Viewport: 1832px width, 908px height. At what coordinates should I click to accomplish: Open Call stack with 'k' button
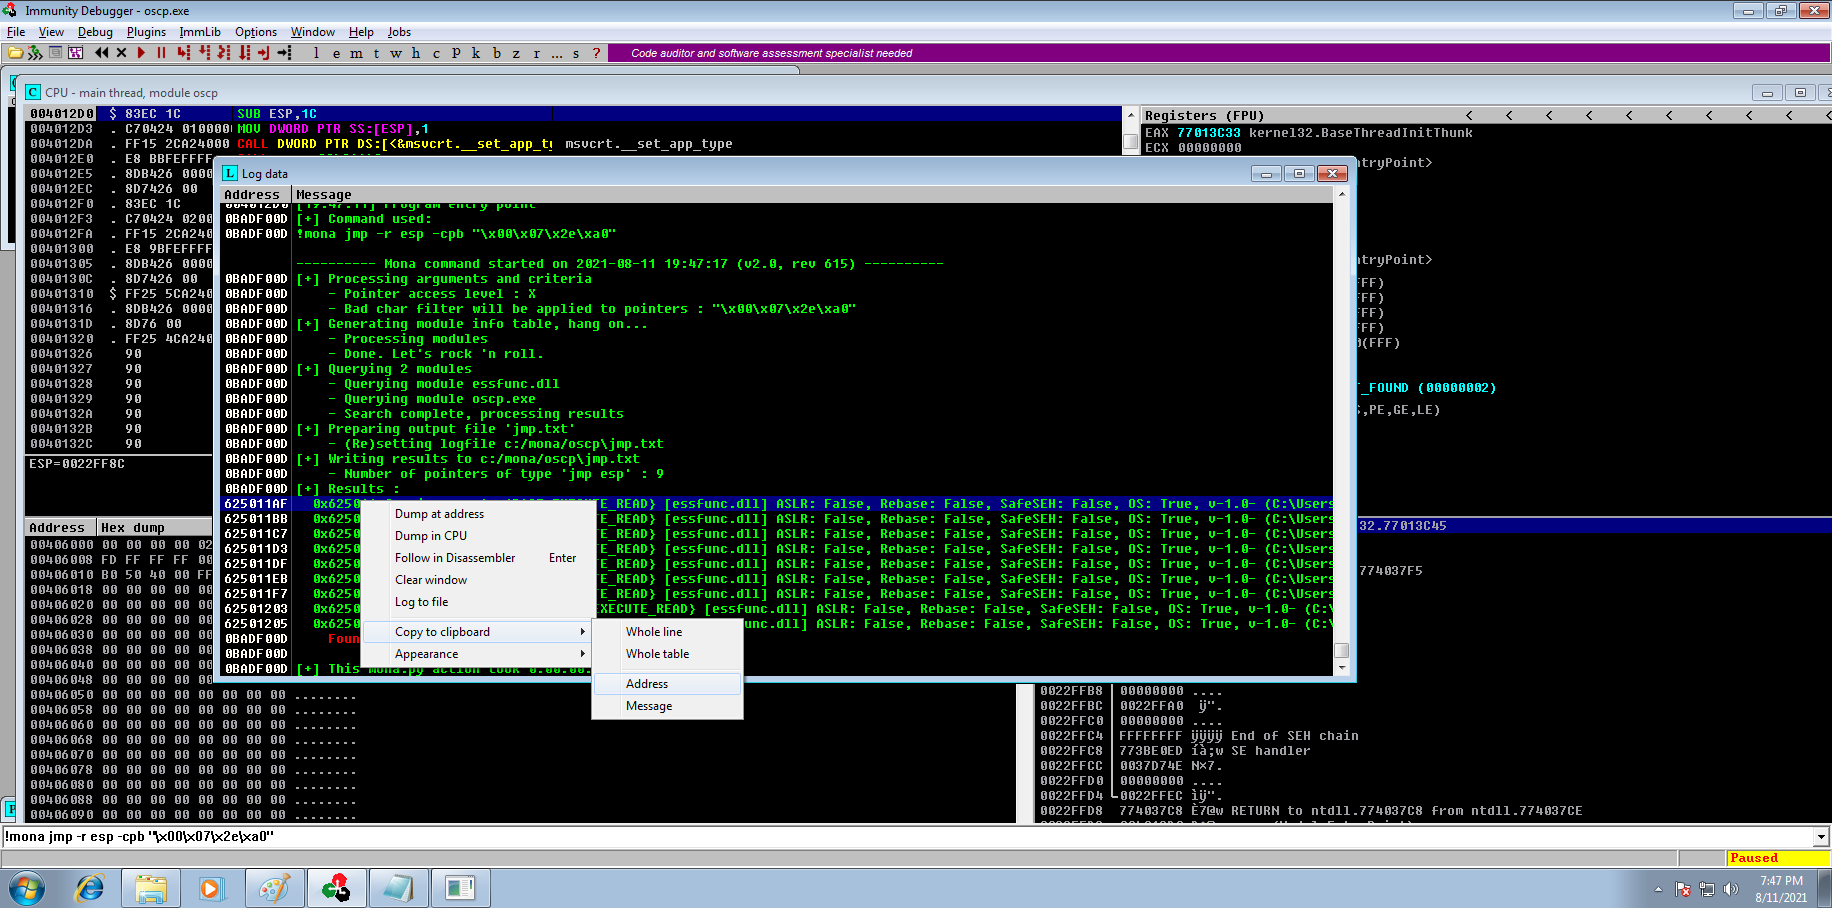coord(476,53)
